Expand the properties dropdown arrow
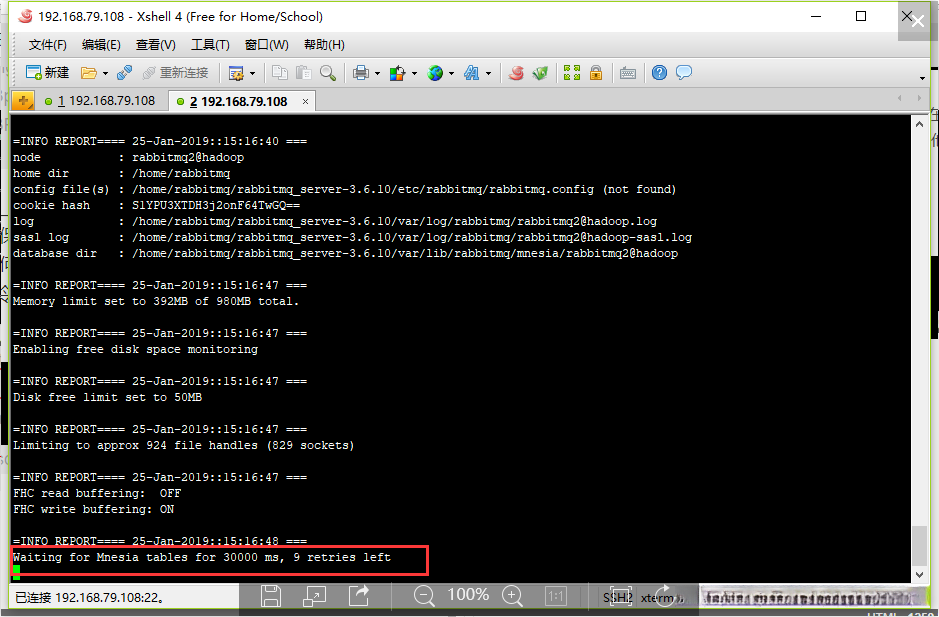 [252, 74]
